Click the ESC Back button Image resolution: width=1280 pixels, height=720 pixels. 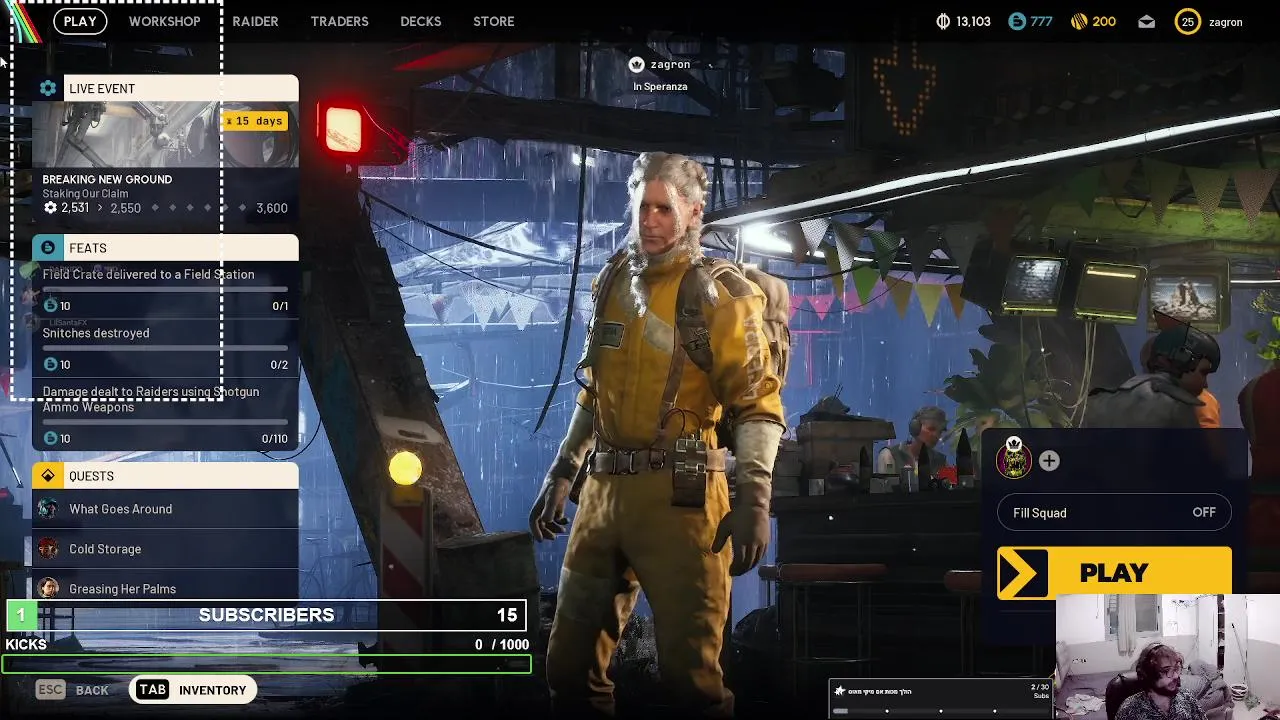[x=72, y=690]
